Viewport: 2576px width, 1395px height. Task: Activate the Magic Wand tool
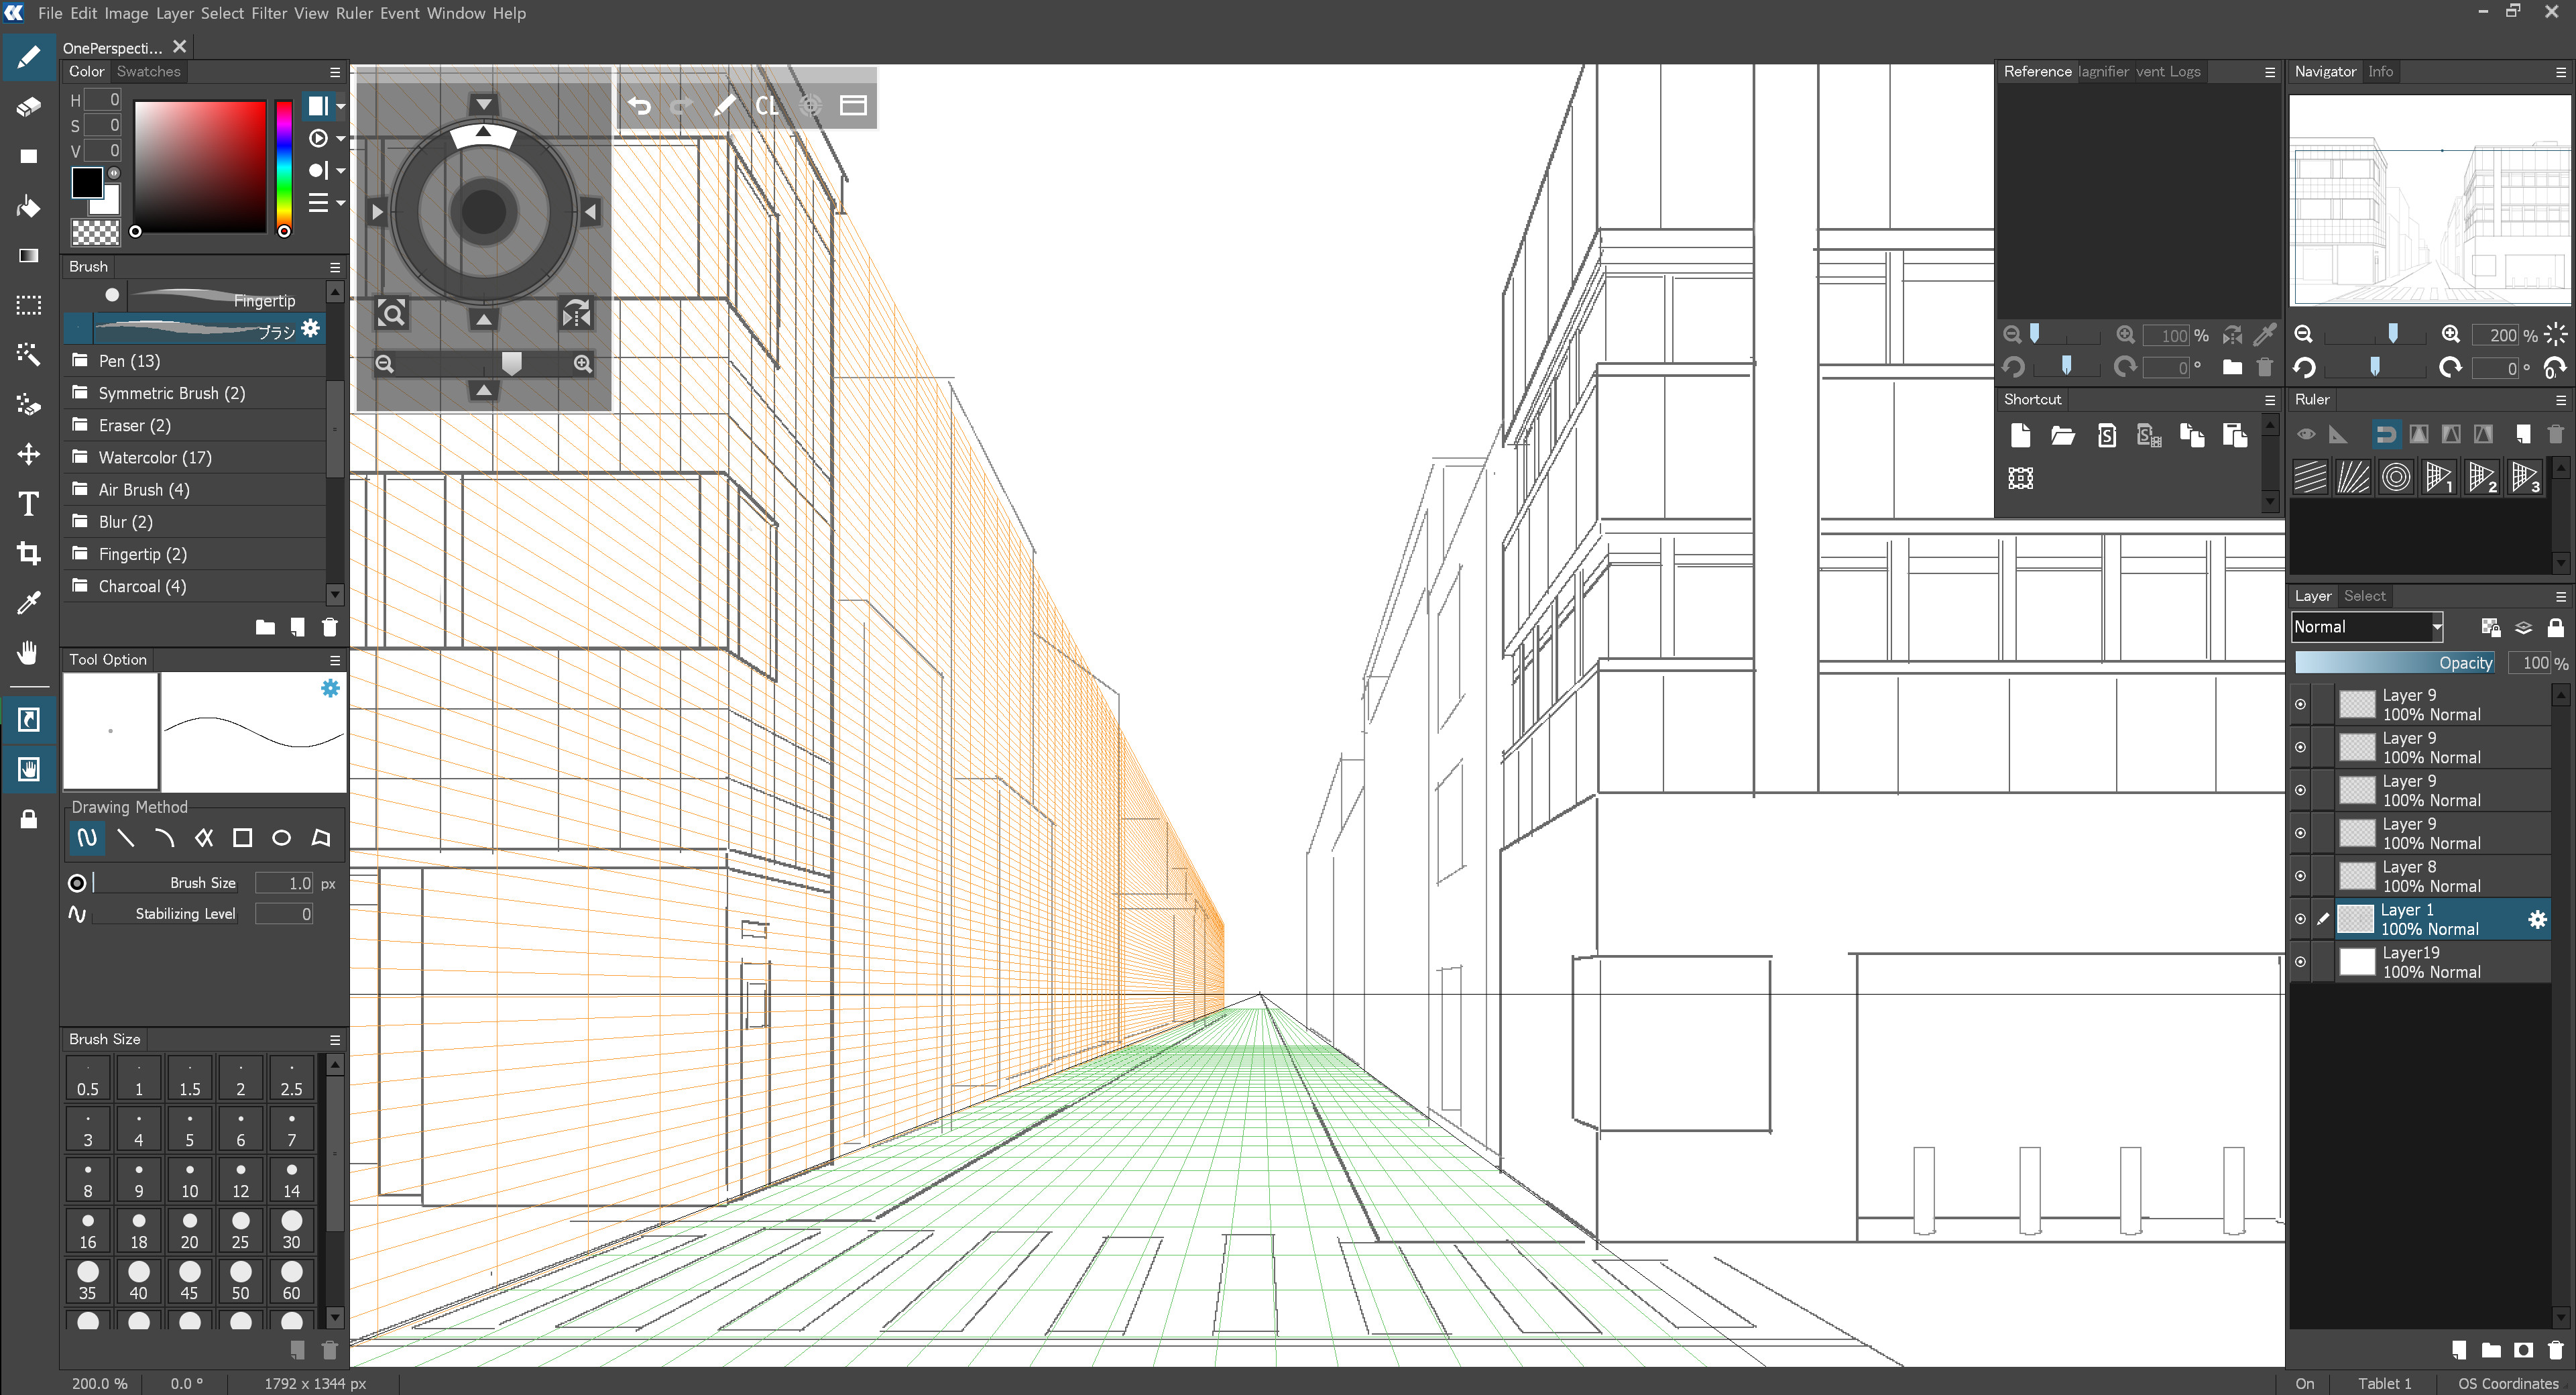(x=28, y=355)
